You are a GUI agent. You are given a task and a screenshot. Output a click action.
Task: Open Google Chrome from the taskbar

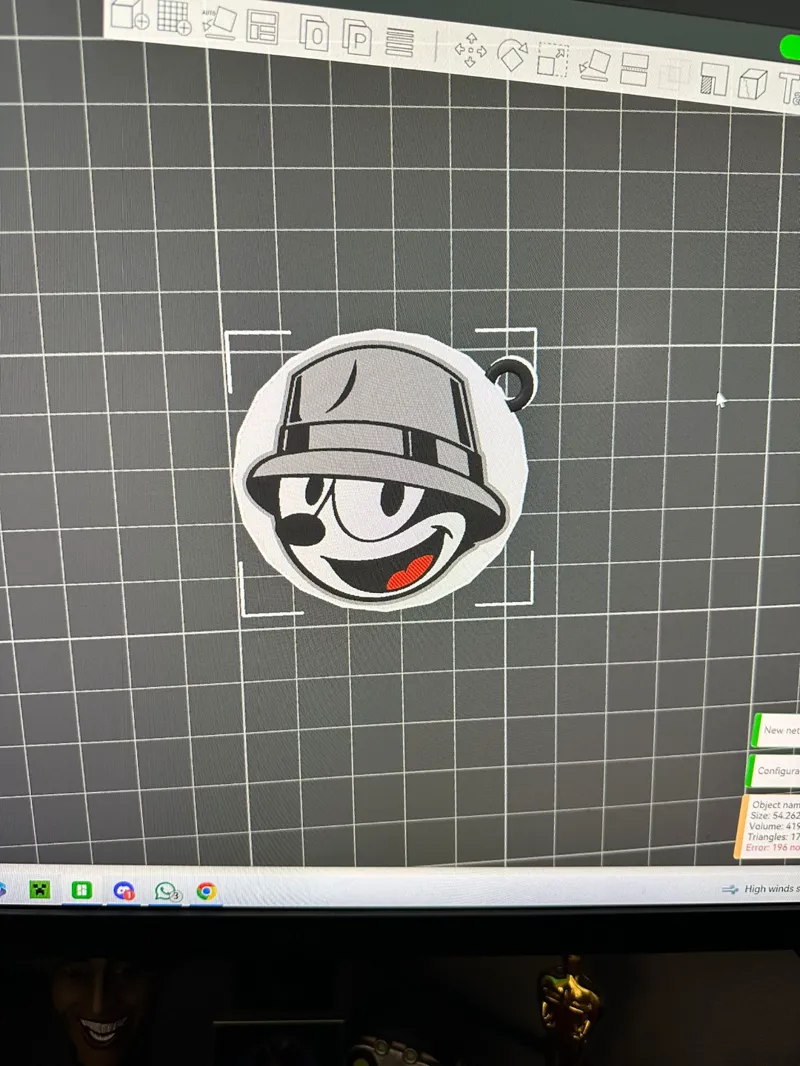207,891
